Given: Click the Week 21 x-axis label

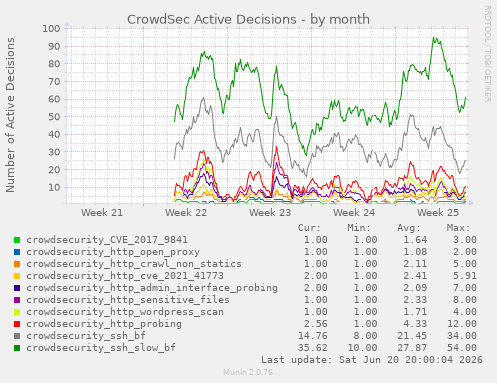Looking at the screenshot, I should point(102,212).
